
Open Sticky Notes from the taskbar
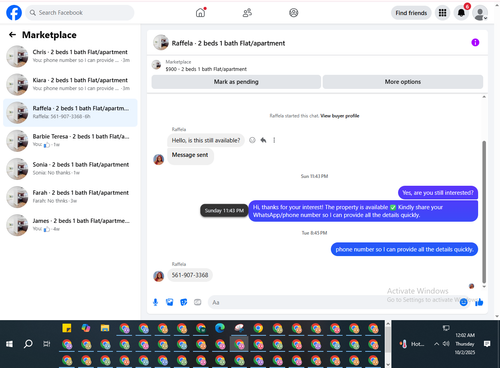[x=67, y=328]
